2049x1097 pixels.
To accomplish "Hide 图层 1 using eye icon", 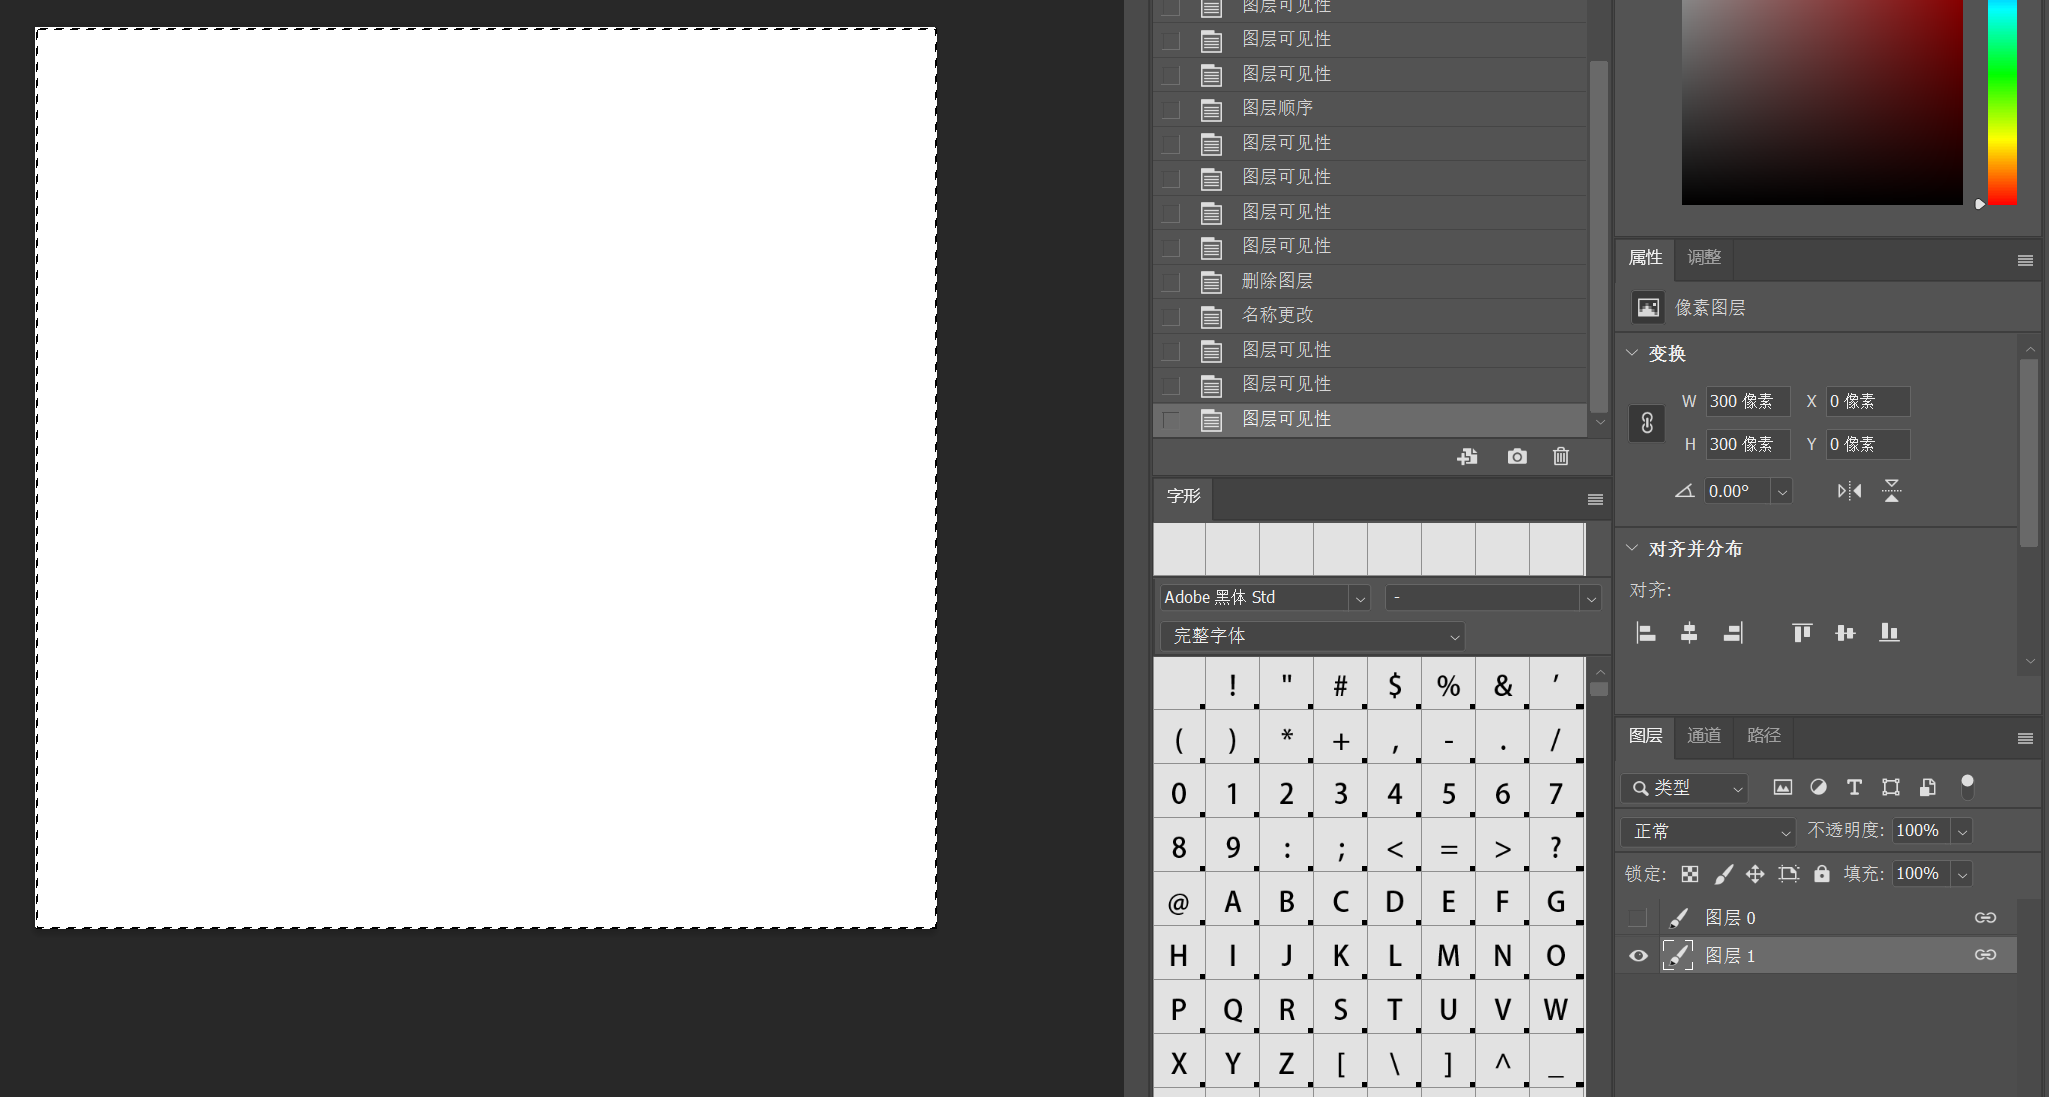I will coord(1638,956).
